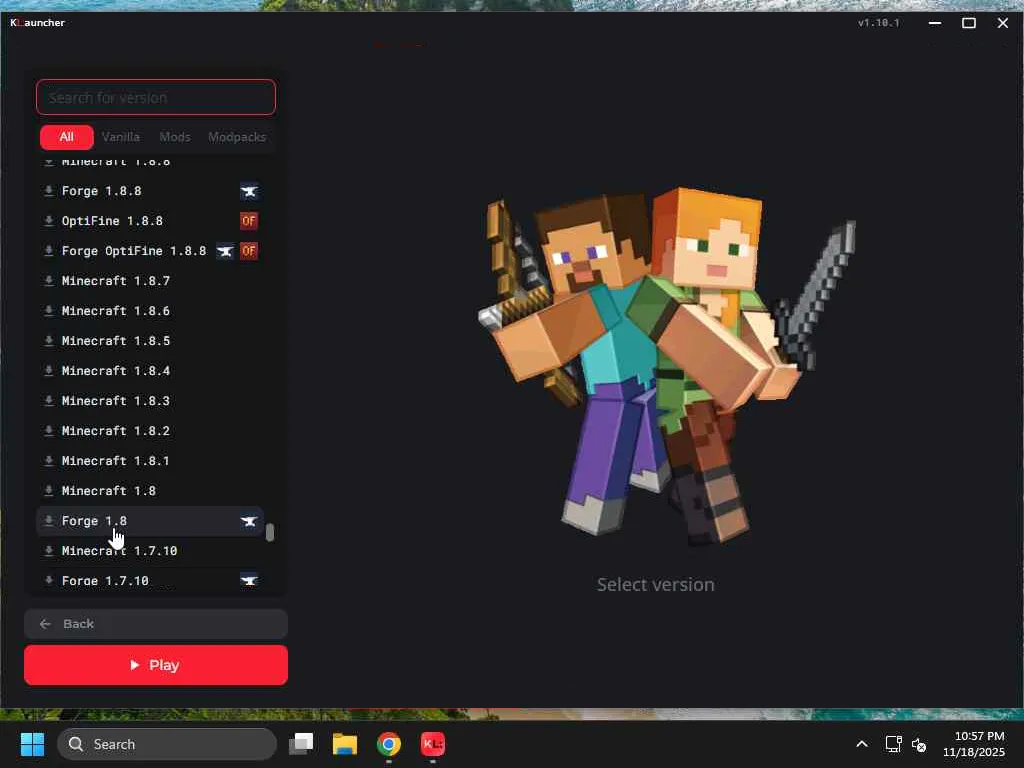
Task: Click the download icon beside Minecraft 1.7.10
Action: pos(48,551)
